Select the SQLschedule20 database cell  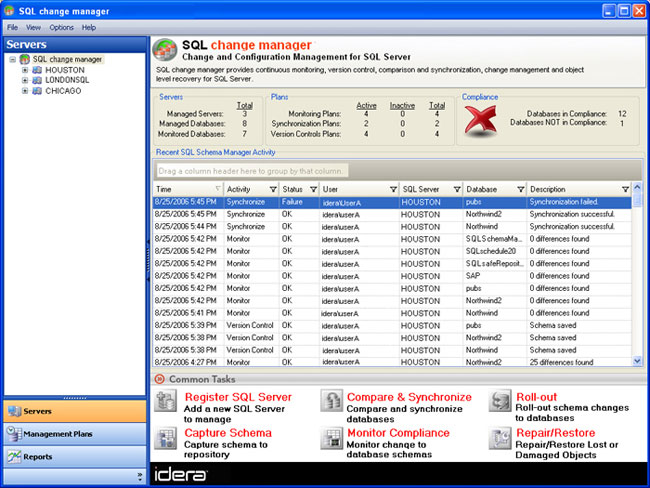point(494,251)
